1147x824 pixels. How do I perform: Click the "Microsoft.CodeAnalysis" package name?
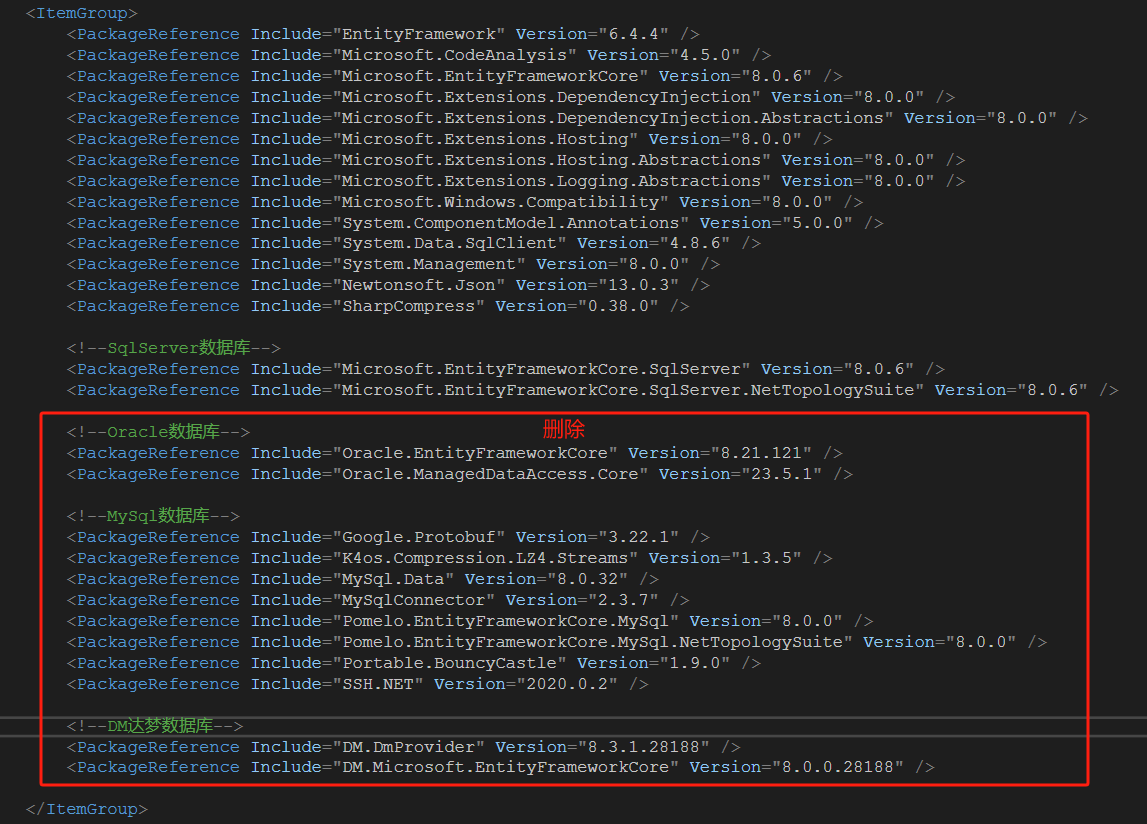pos(454,55)
